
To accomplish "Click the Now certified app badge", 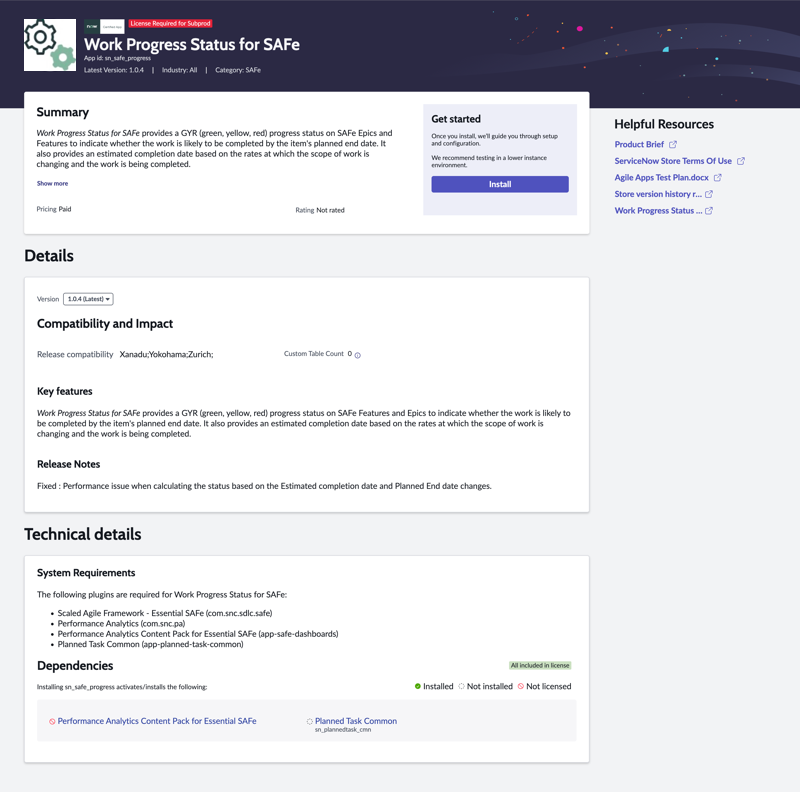I will [x=104, y=27].
